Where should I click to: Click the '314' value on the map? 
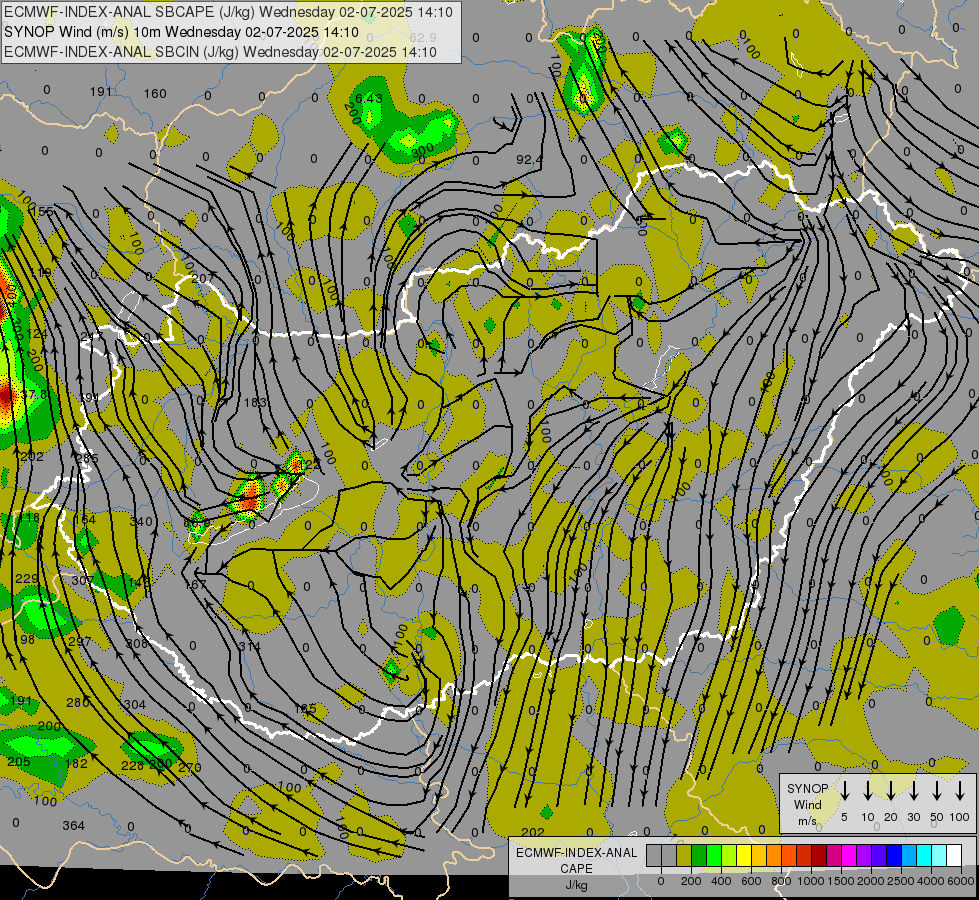coord(250,646)
